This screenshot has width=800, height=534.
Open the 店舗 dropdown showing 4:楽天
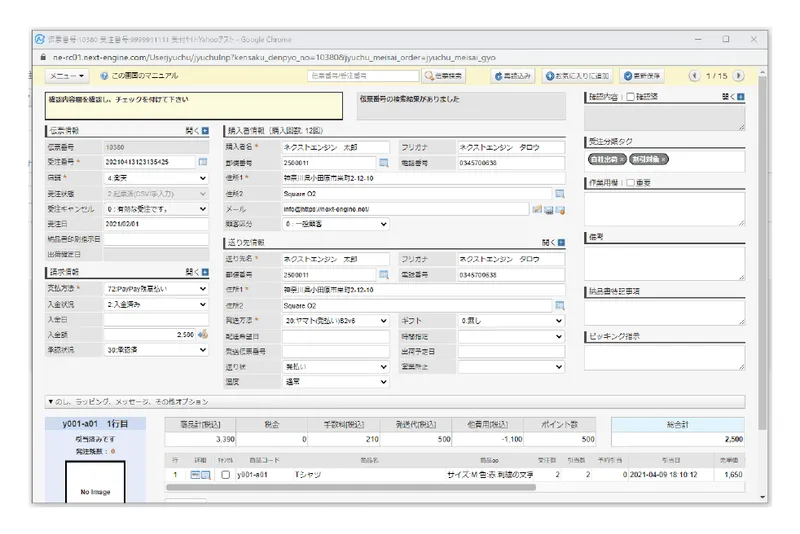[156, 179]
